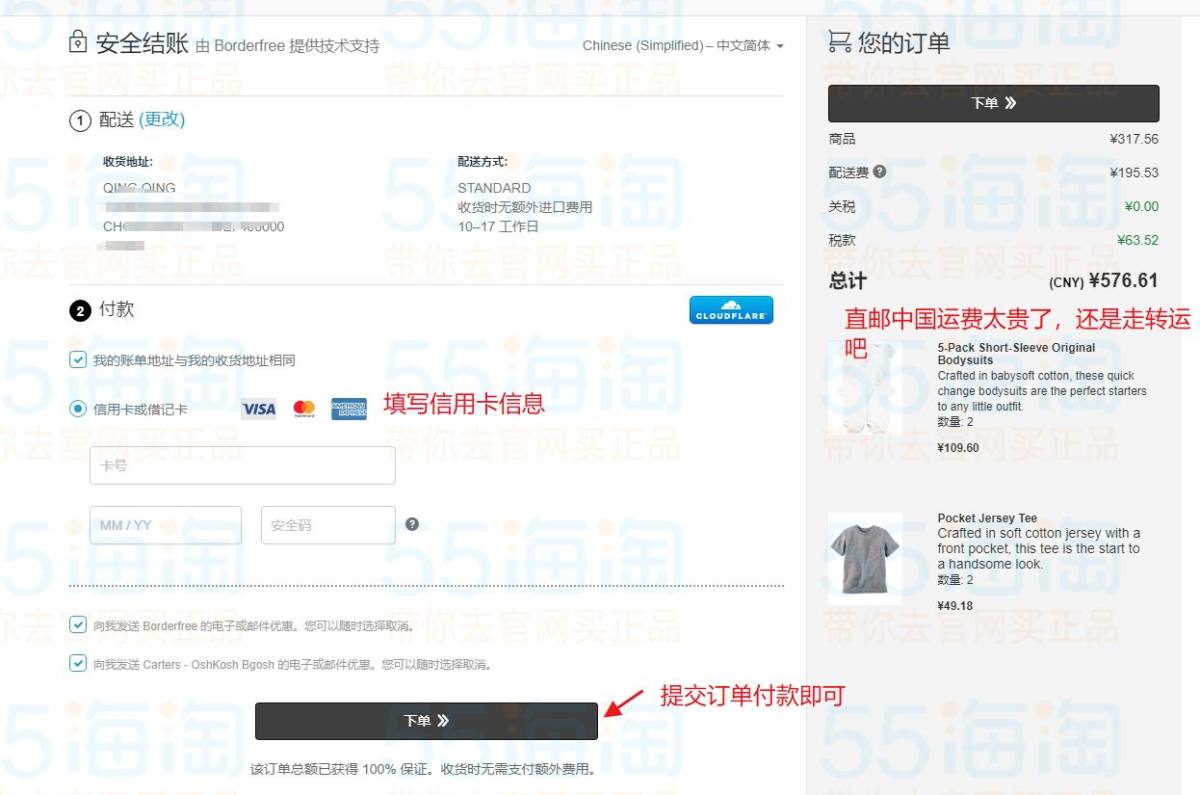Click the Mastercard logo

304,409
